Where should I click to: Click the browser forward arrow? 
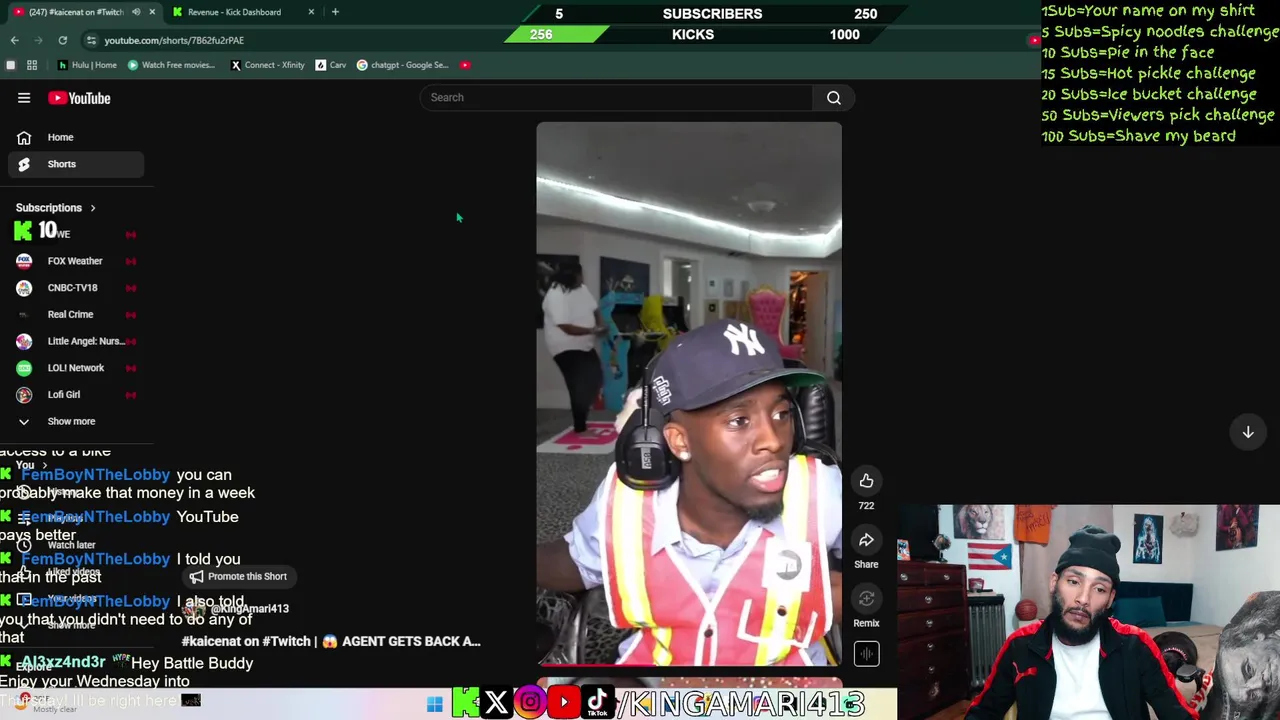pos(39,40)
